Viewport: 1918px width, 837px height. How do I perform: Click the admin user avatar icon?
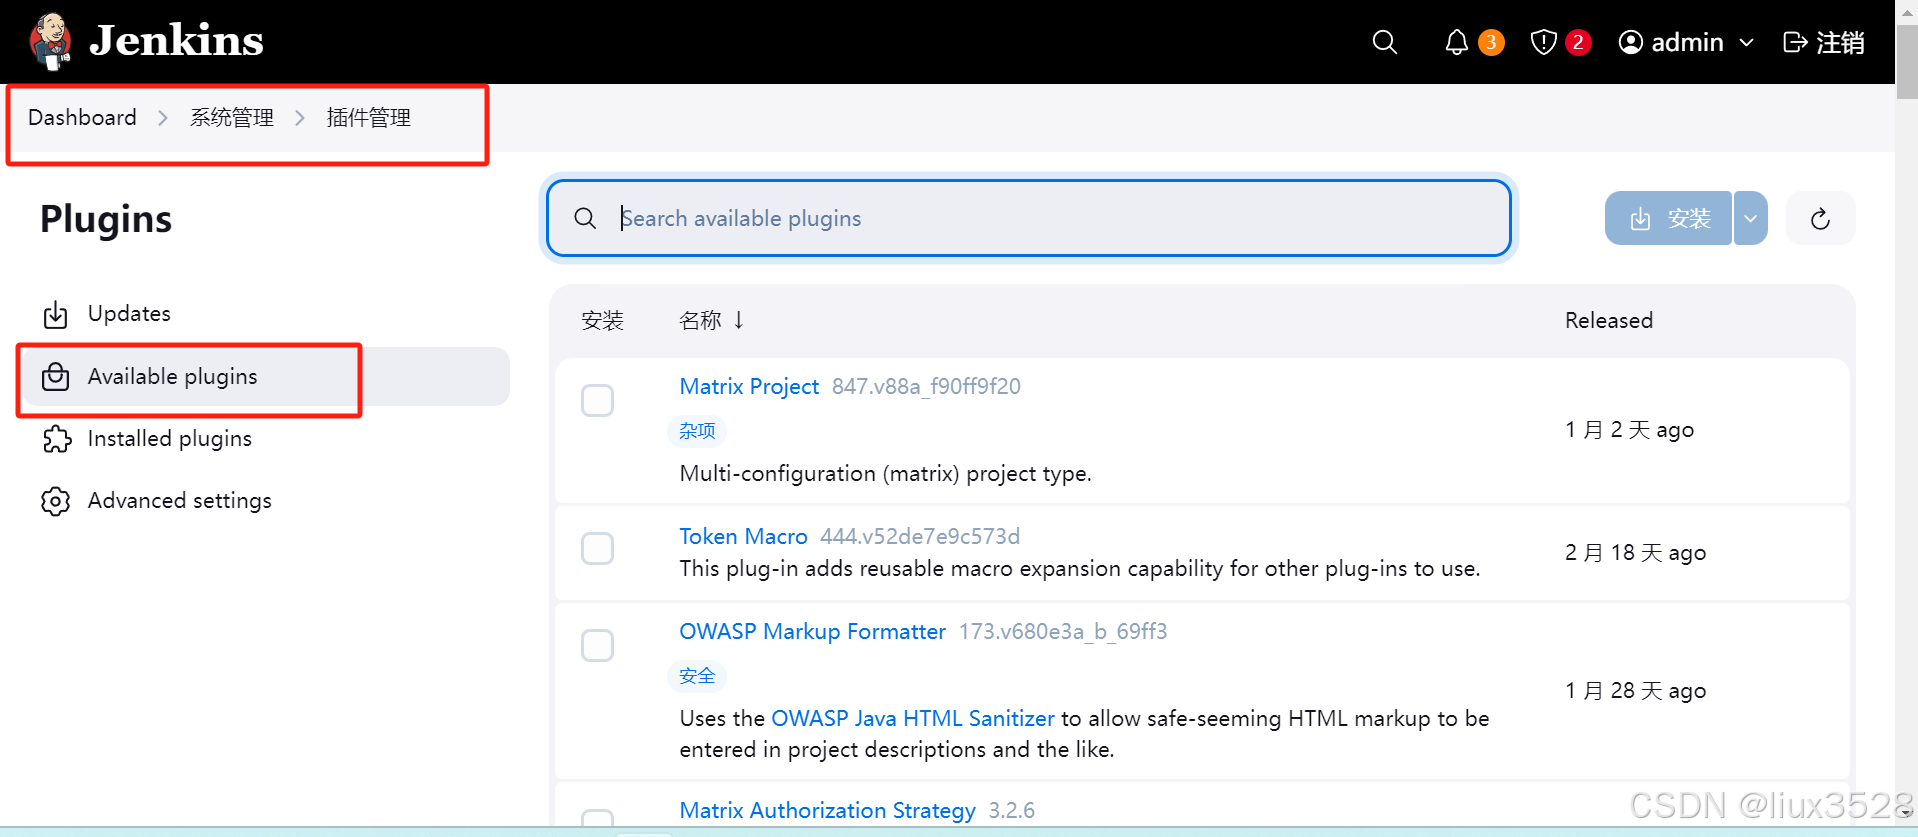[1630, 42]
